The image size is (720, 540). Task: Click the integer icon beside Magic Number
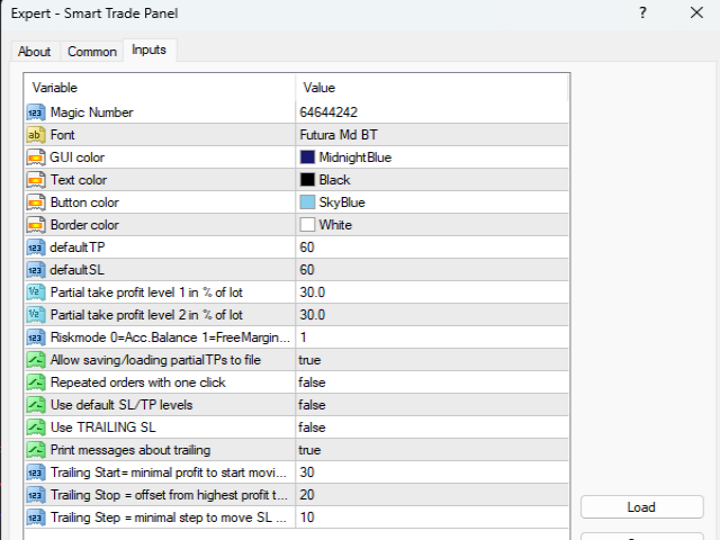pos(36,112)
